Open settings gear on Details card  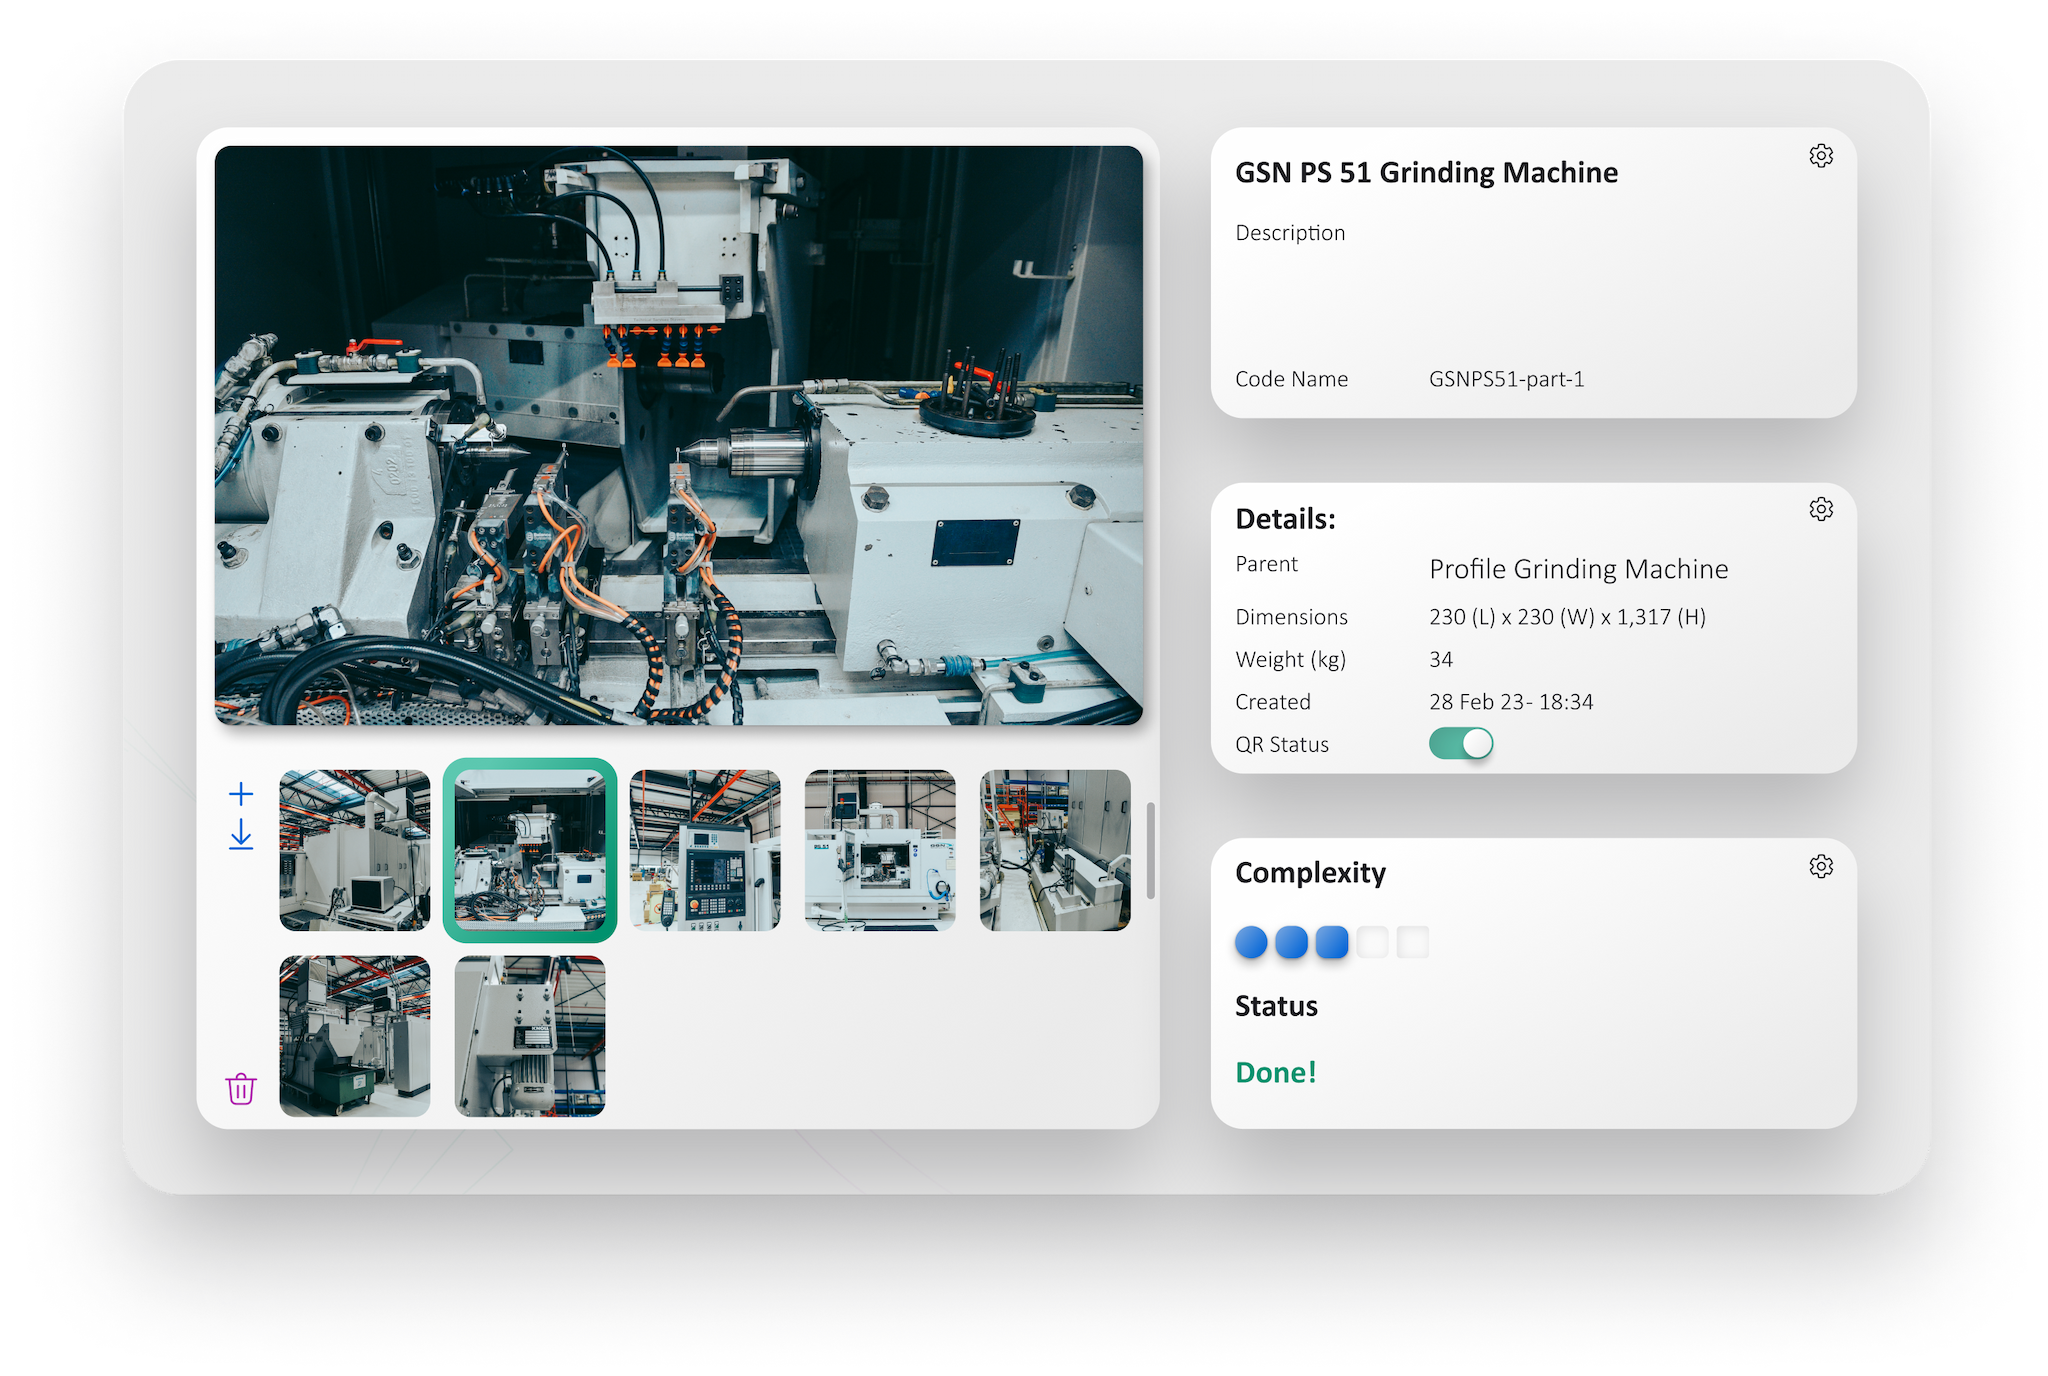(x=1821, y=509)
